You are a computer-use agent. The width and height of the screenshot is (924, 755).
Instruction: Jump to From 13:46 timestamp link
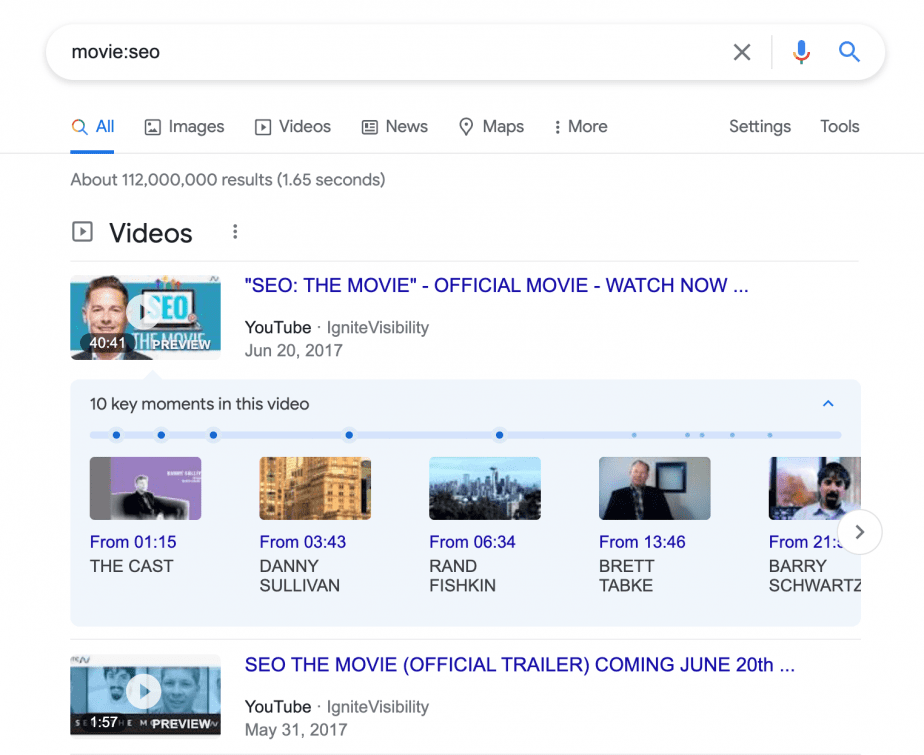tap(642, 542)
